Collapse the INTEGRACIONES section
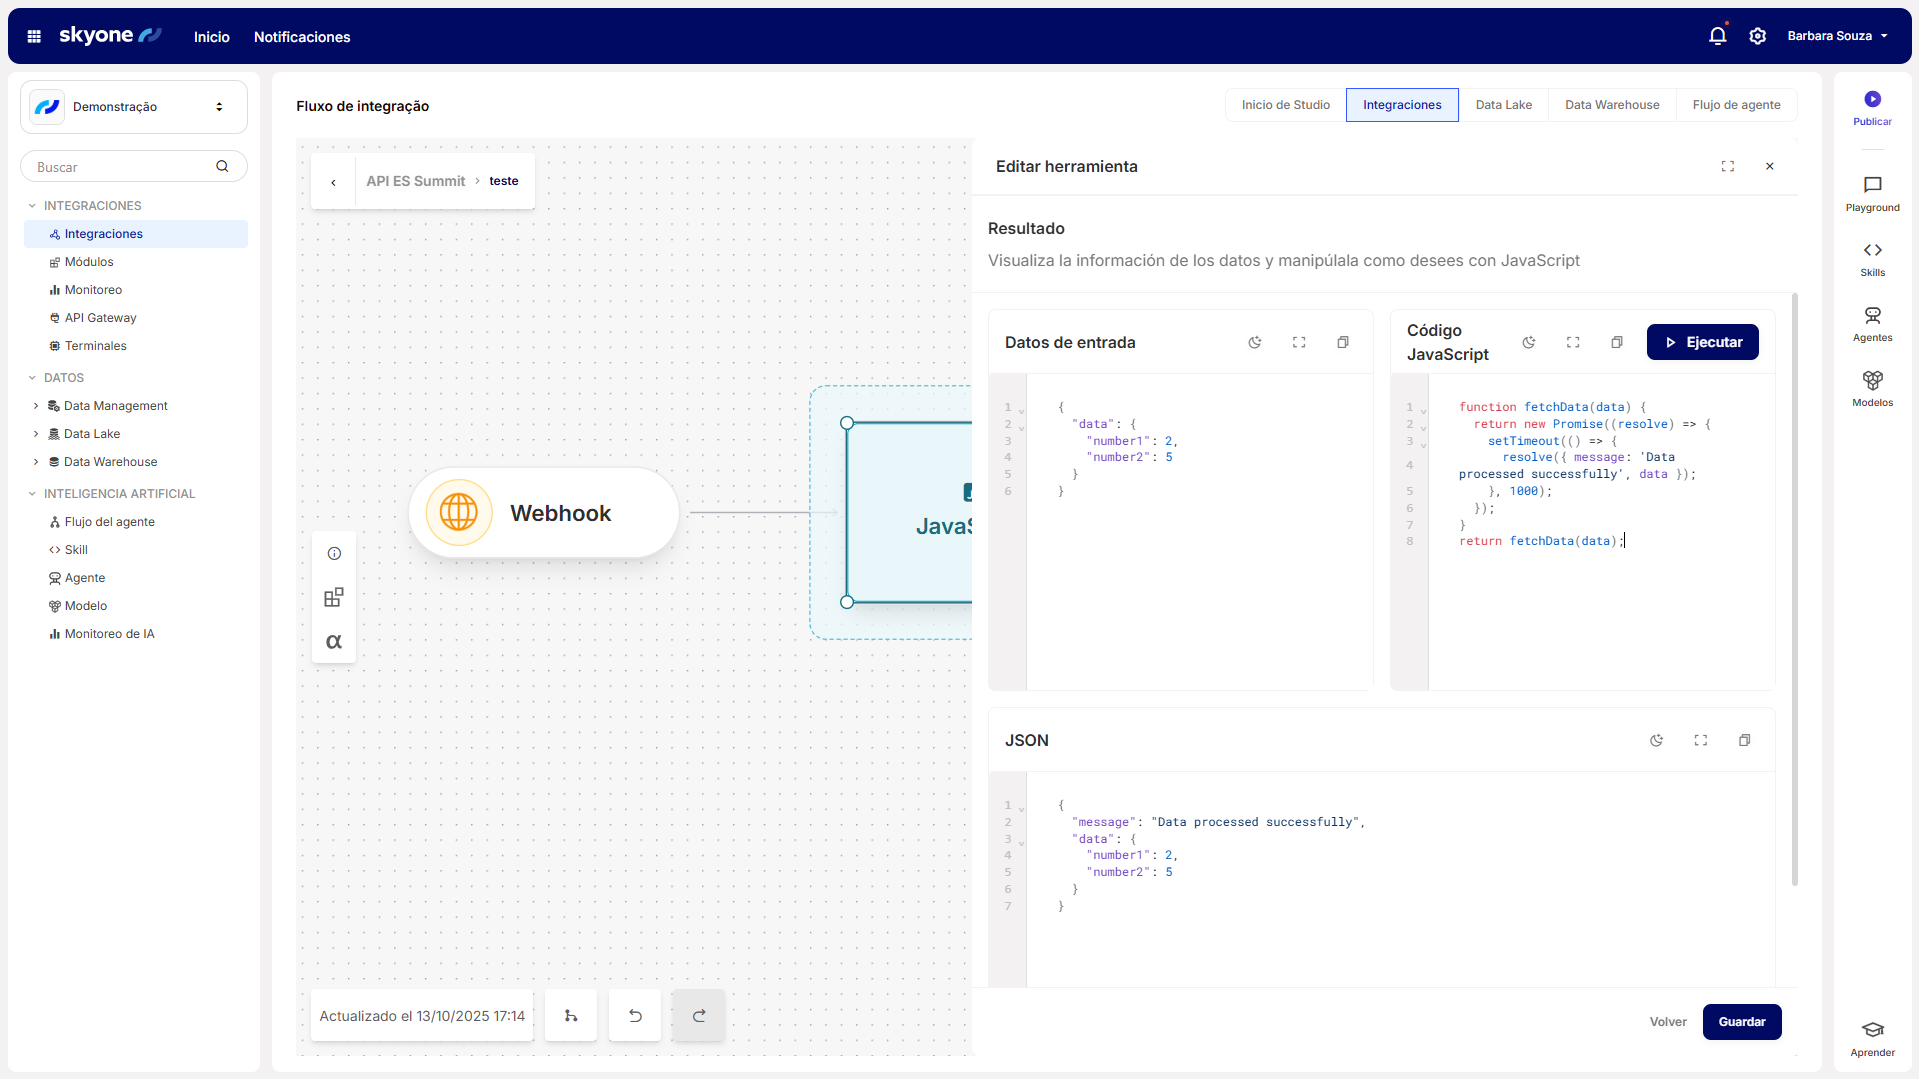1919x1079 pixels. point(32,206)
